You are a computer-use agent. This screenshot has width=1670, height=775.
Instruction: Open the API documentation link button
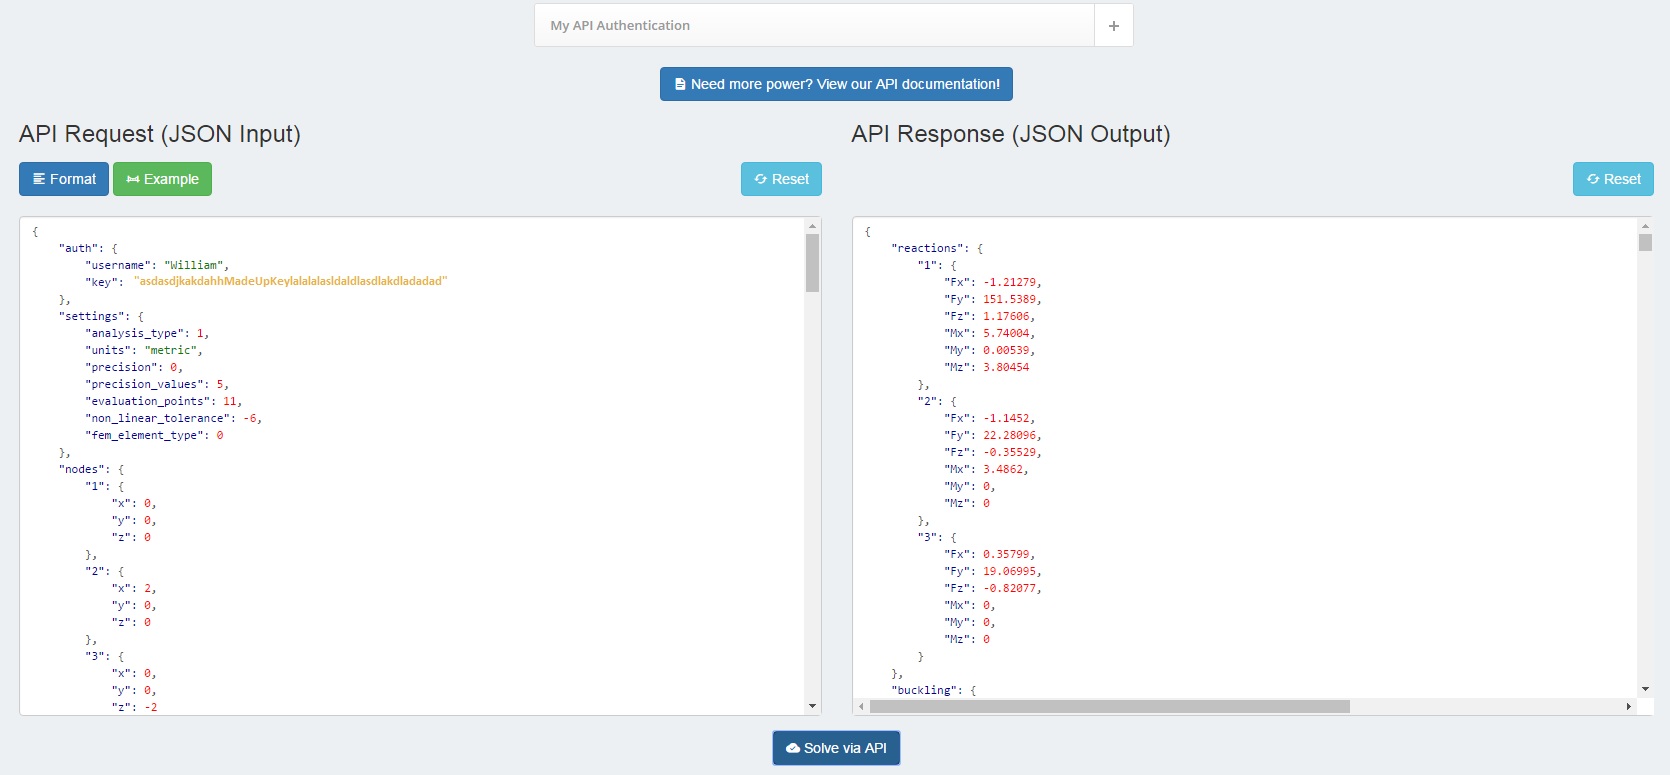click(836, 84)
